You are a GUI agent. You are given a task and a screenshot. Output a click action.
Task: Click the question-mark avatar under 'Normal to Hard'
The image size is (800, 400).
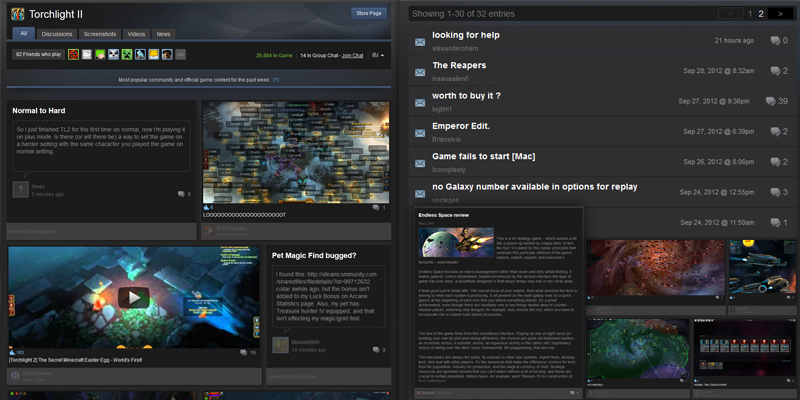point(21,189)
